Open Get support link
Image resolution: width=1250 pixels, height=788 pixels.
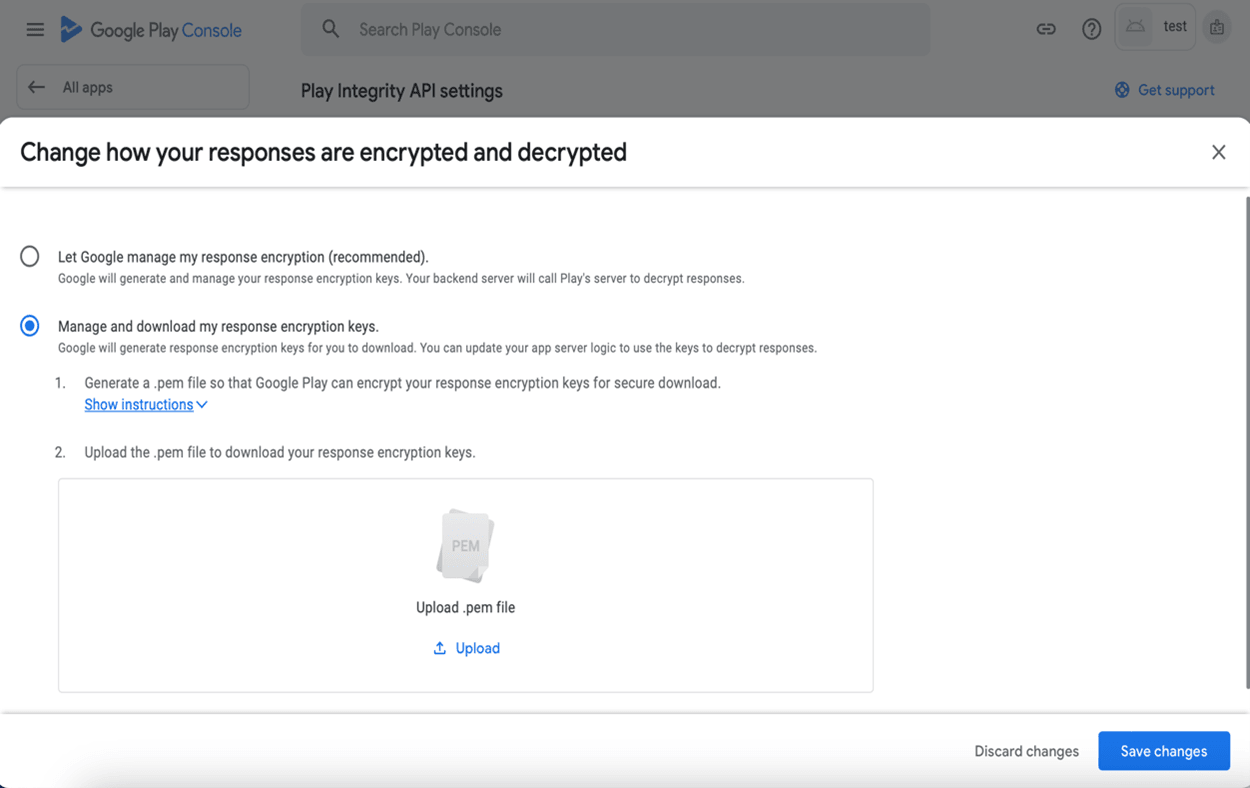click(1165, 90)
